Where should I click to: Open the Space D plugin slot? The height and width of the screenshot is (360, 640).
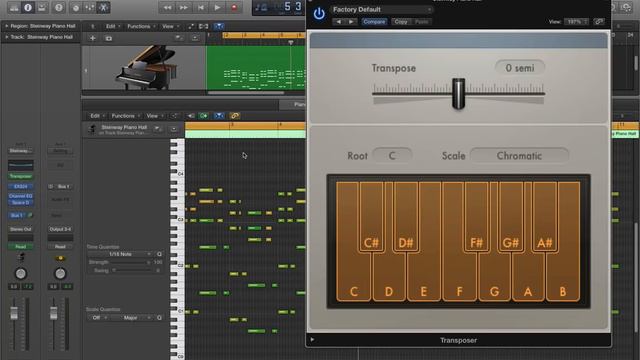(x=20, y=202)
